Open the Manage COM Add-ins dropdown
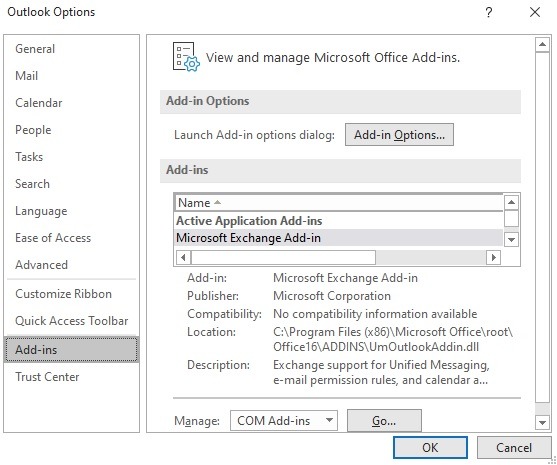The width and height of the screenshot is (557, 465). [x=284, y=421]
